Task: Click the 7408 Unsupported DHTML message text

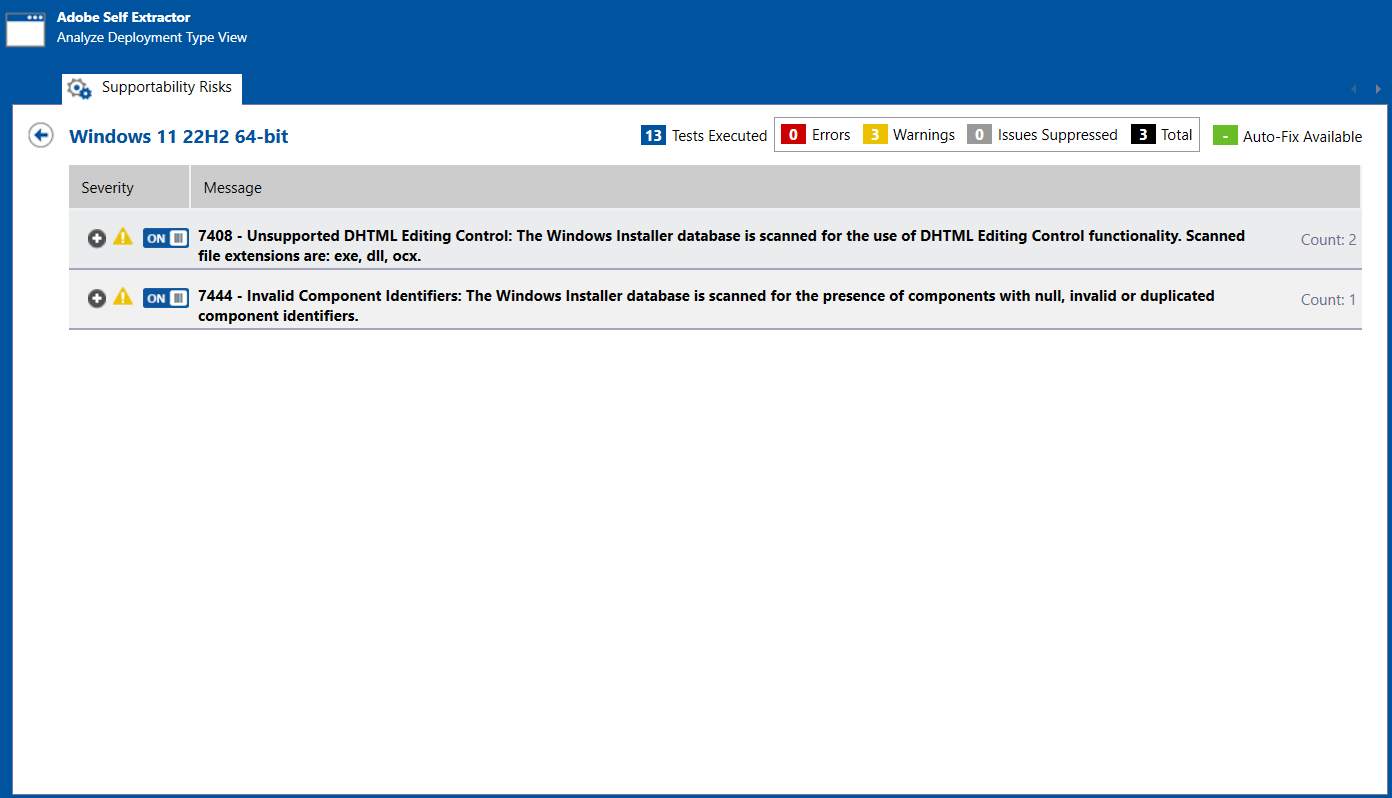Action: pos(721,246)
